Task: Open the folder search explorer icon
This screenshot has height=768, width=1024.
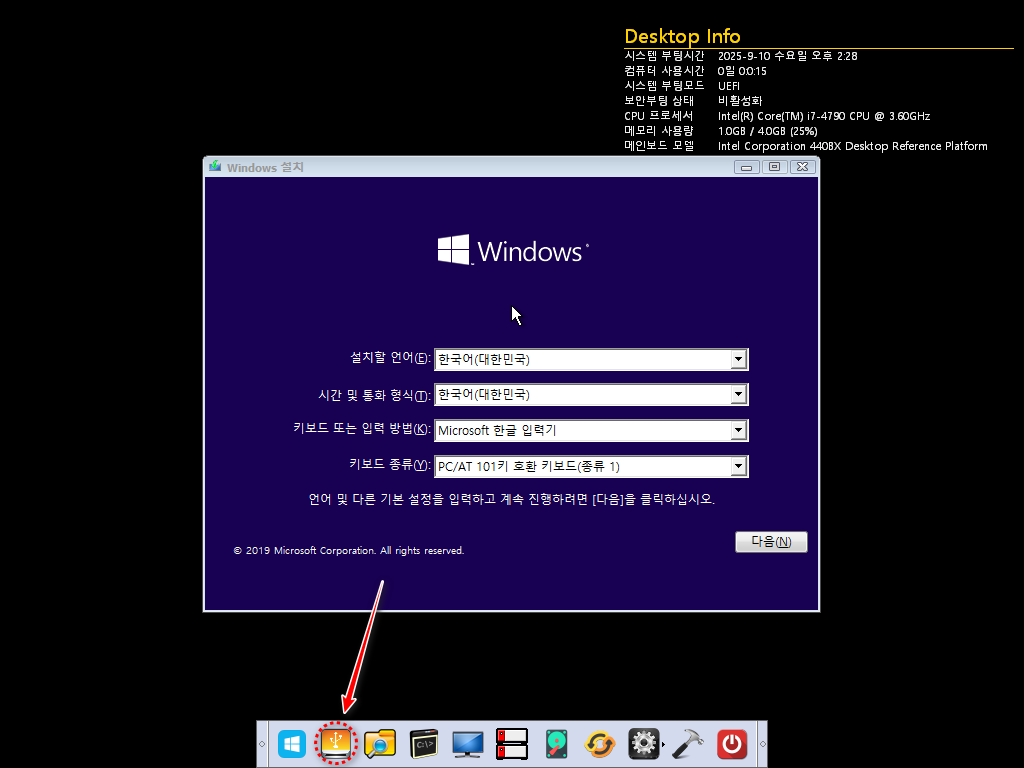Action: pyautogui.click(x=380, y=744)
